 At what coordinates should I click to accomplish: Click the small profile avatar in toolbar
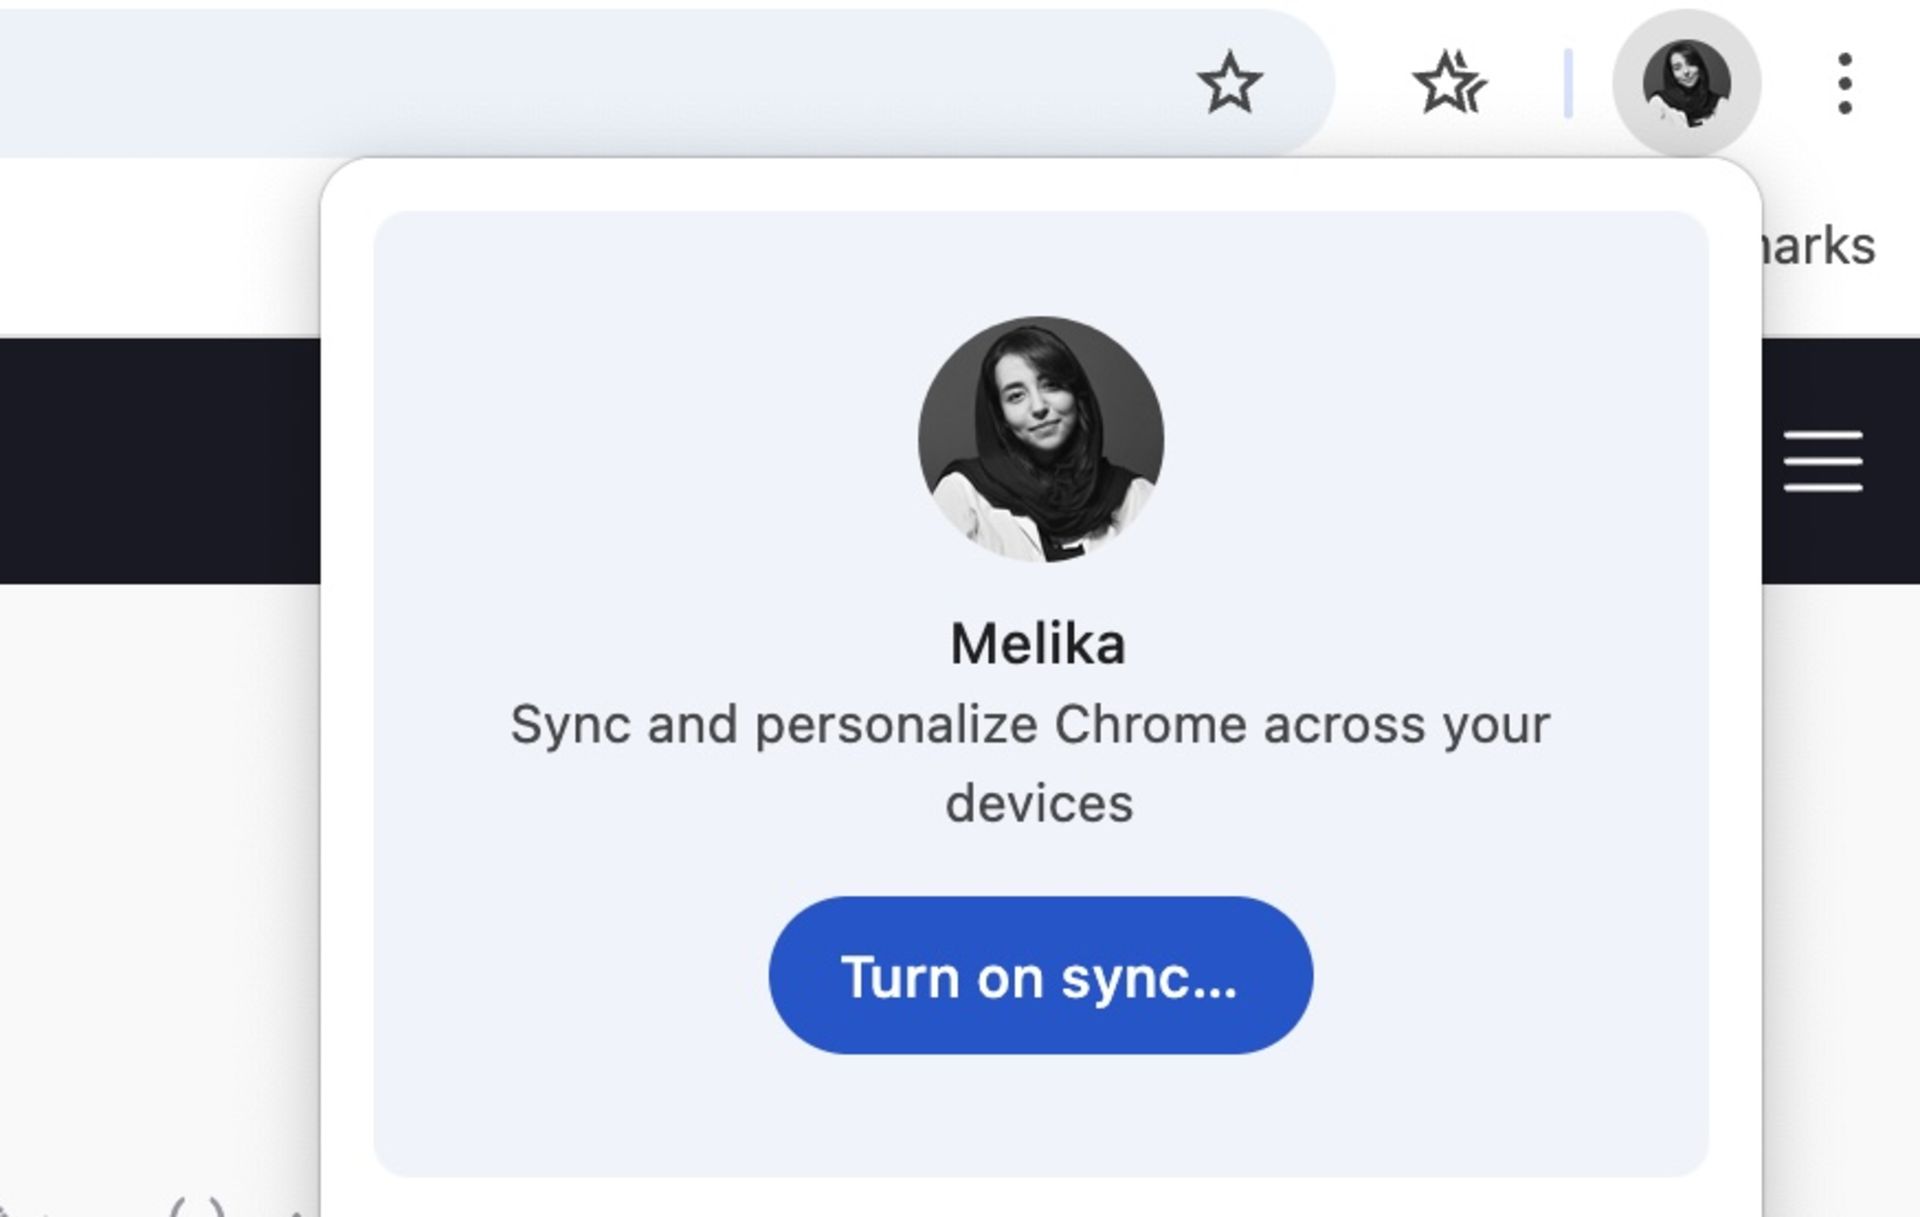1686,83
